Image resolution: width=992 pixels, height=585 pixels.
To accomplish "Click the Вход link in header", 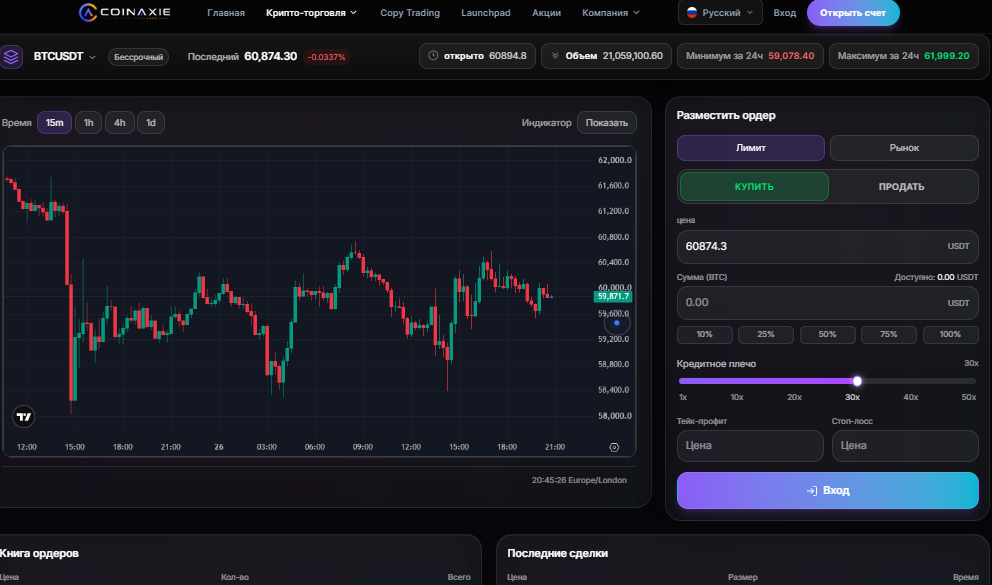I will [784, 13].
